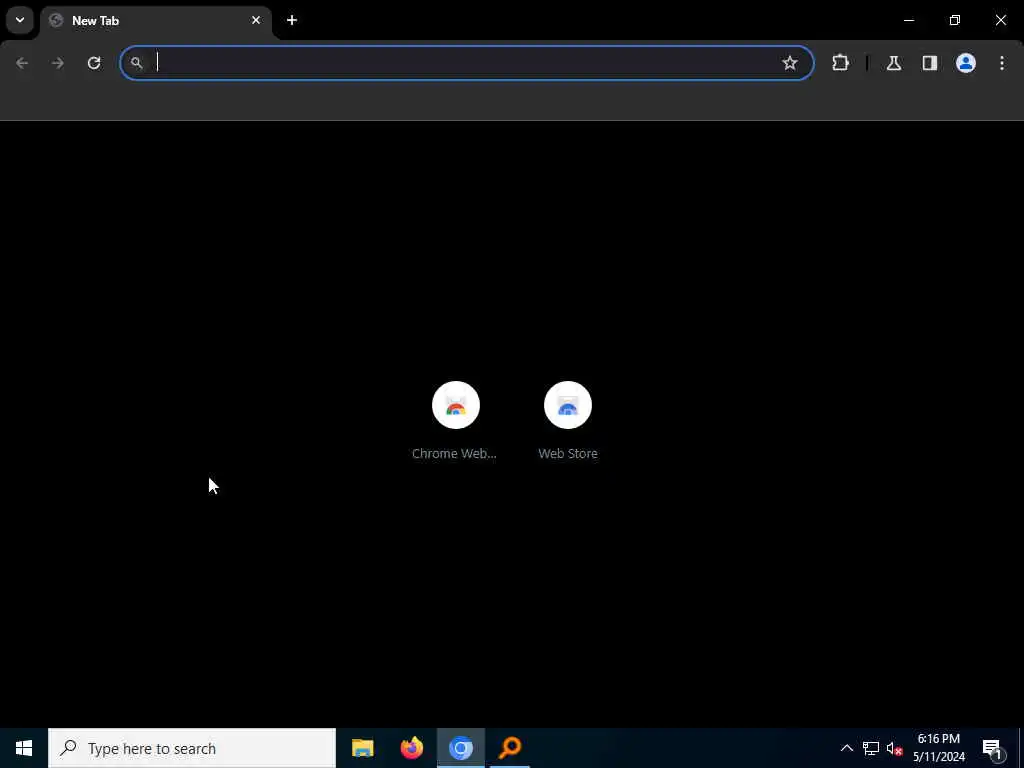Open network status tray icon

click(x=871, y=748)
